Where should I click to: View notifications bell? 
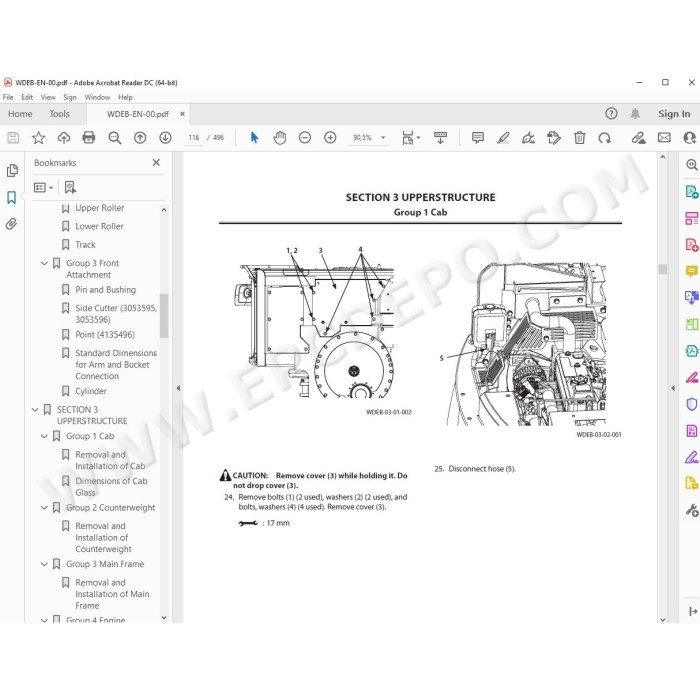(x=635, y=113)
